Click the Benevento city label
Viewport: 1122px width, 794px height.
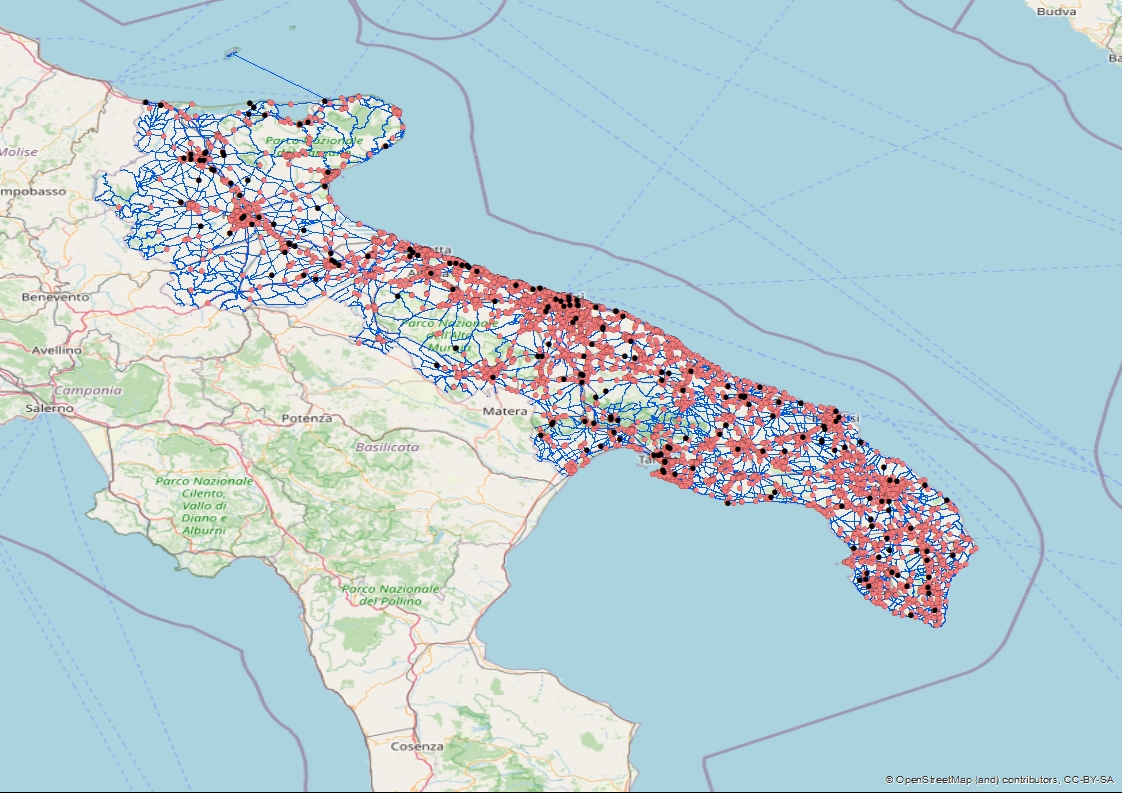[x=56, y=297]
